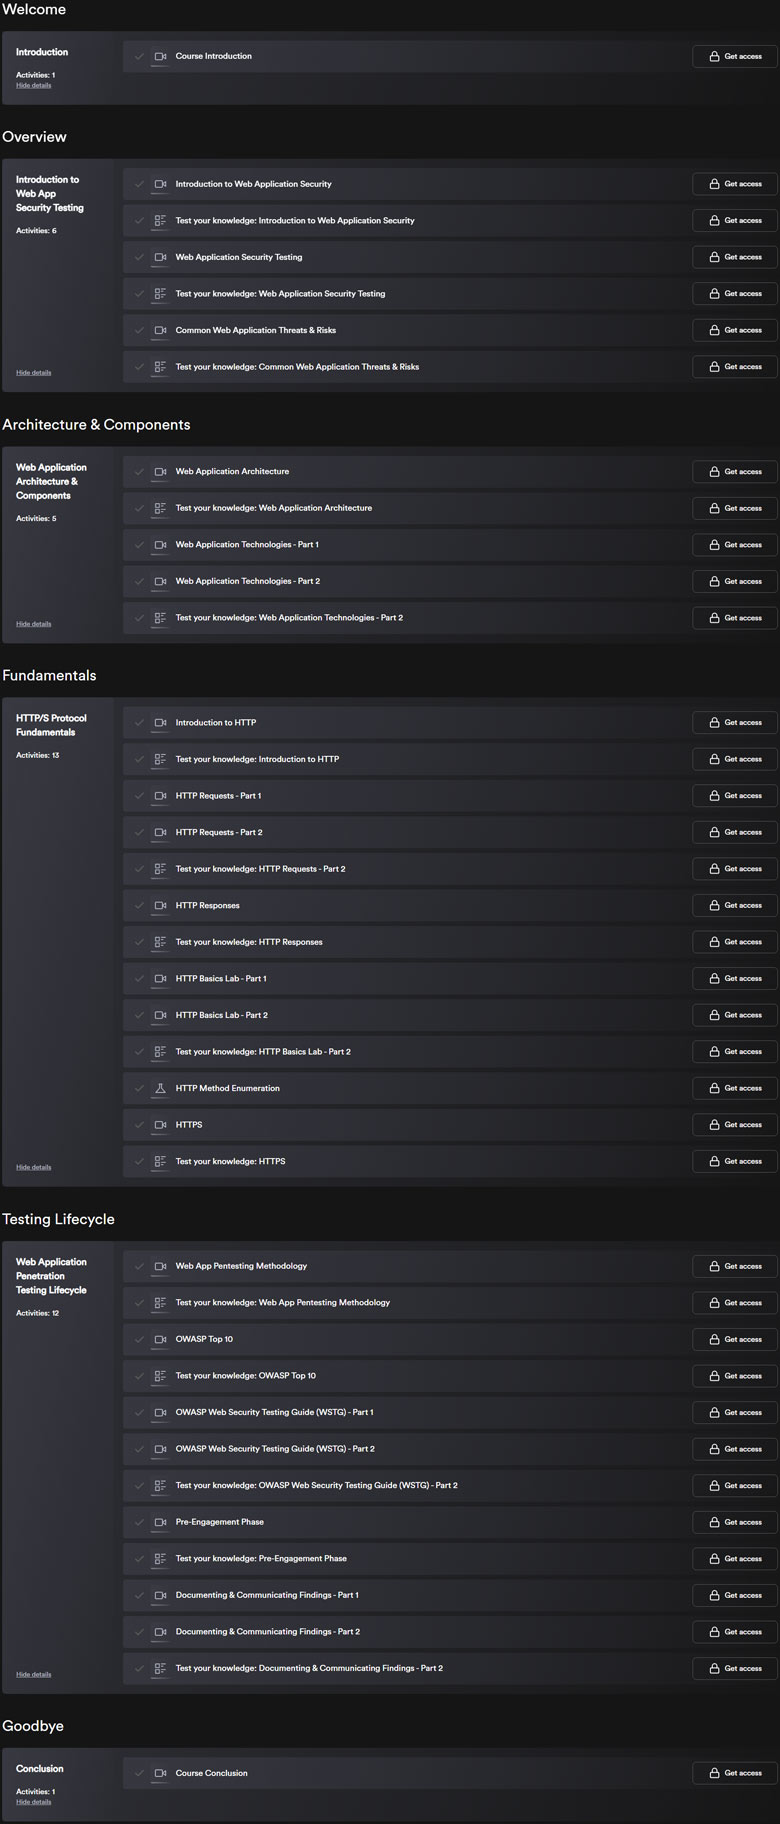Click the video icon beside Course Introduction

160,56
